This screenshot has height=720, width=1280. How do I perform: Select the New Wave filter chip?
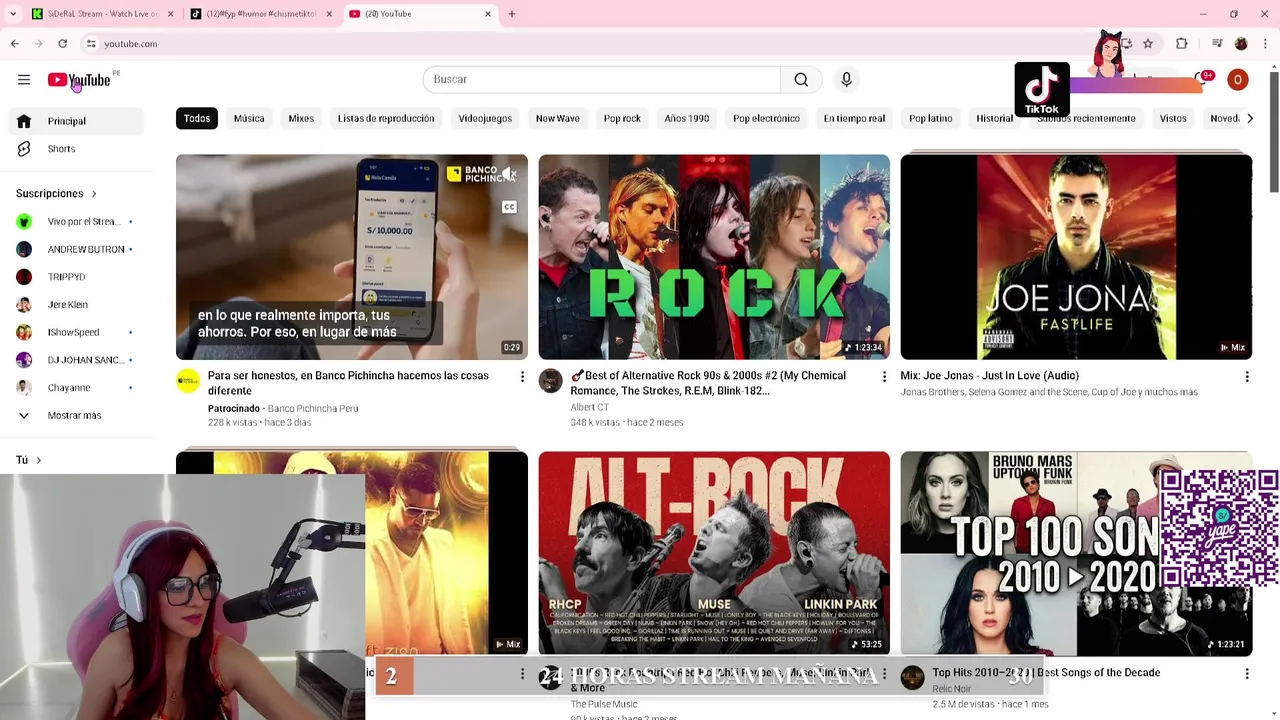pyautogui.click(x=557, y=118)
